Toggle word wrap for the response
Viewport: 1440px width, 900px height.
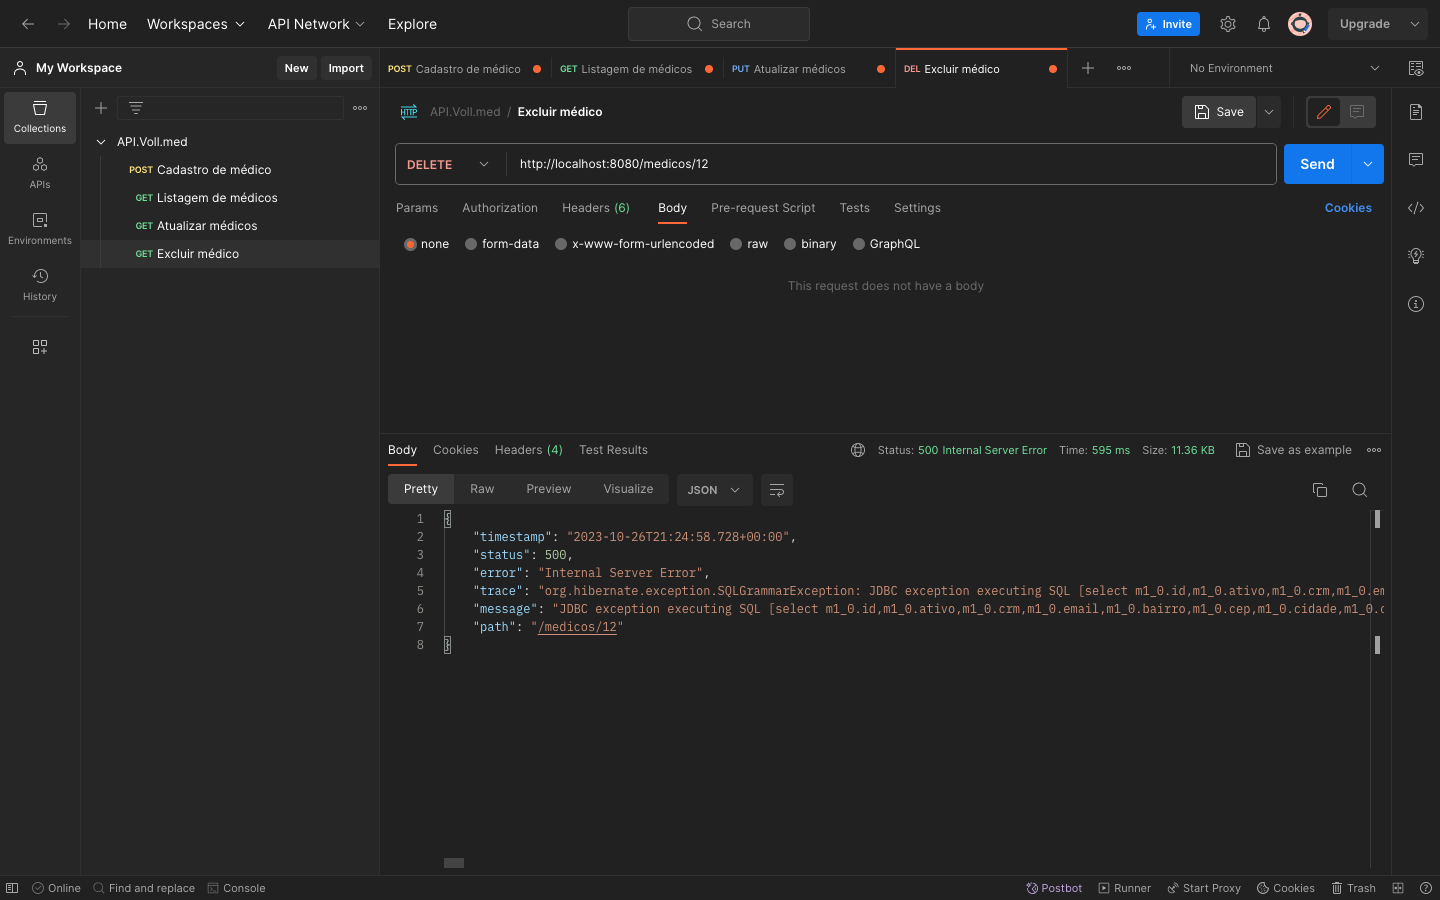click(x=777, y=490)
